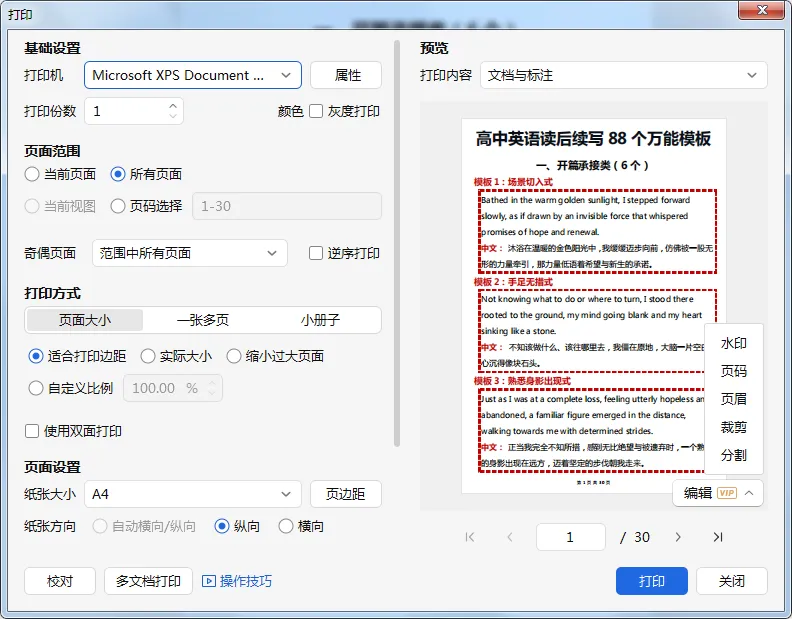
Task: Select 纵向 portrait orientation
Action: [222, 527]
